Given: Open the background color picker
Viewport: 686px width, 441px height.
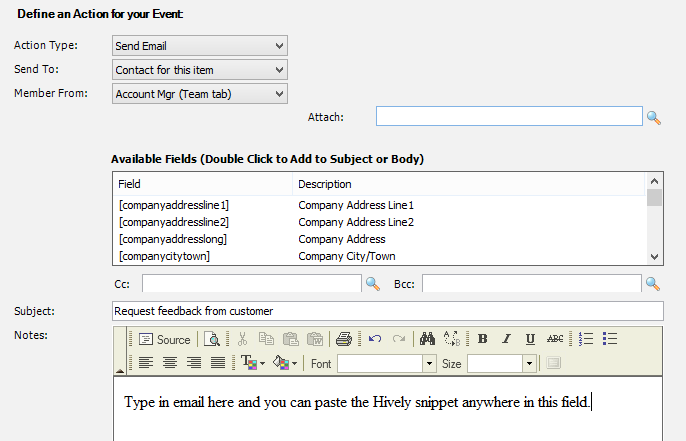Looking at the screenshot, I should (x=285, y=363).
